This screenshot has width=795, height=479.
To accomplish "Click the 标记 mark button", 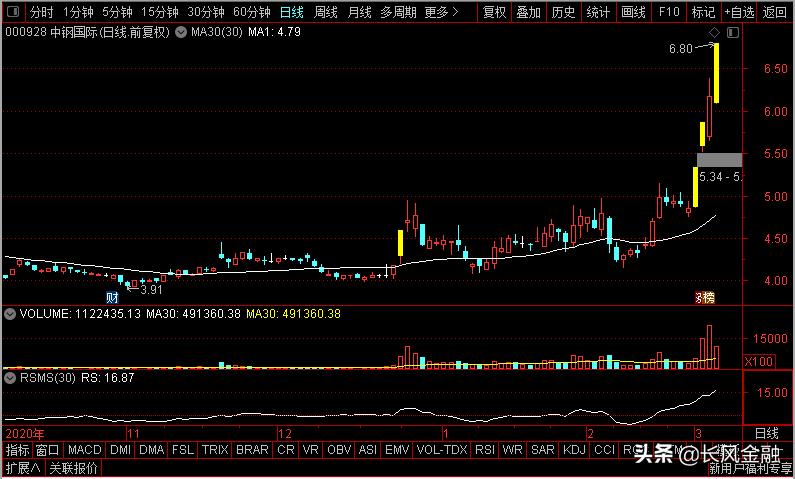I will [x=703, y=12].
